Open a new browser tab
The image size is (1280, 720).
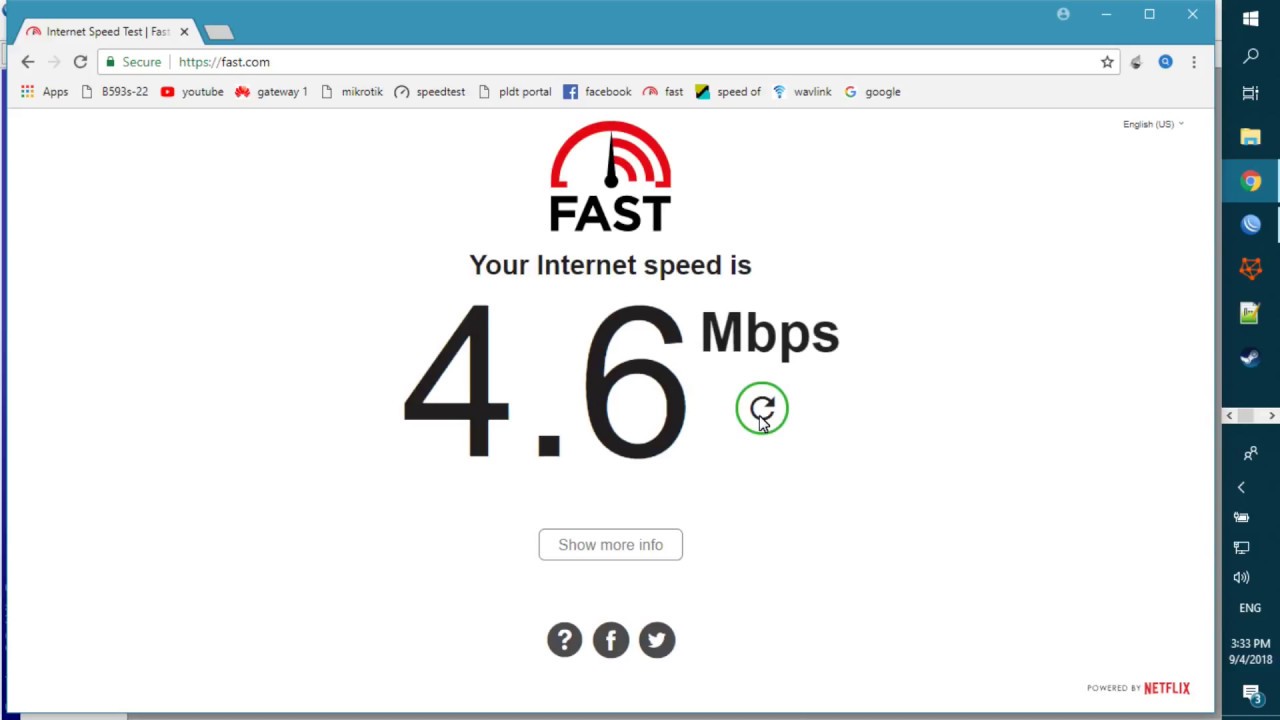[x=219, y=32]
